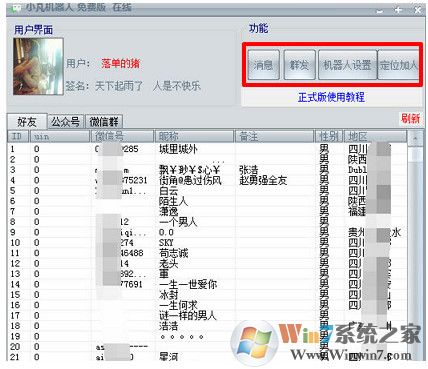This screenshot has height=369, width=428.
Task: Select the nickname 飘￥渺￥$心￥
Action: point(190,170)
